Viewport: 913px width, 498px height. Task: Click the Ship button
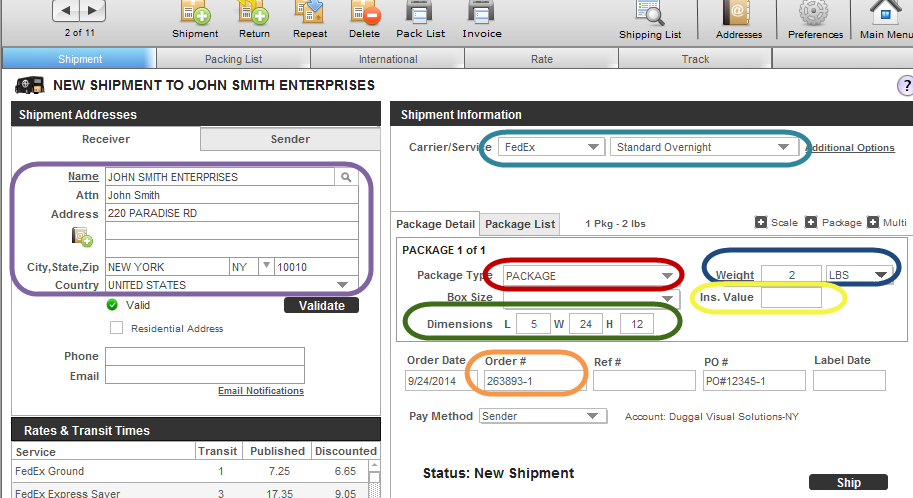[x=848, y=482]
